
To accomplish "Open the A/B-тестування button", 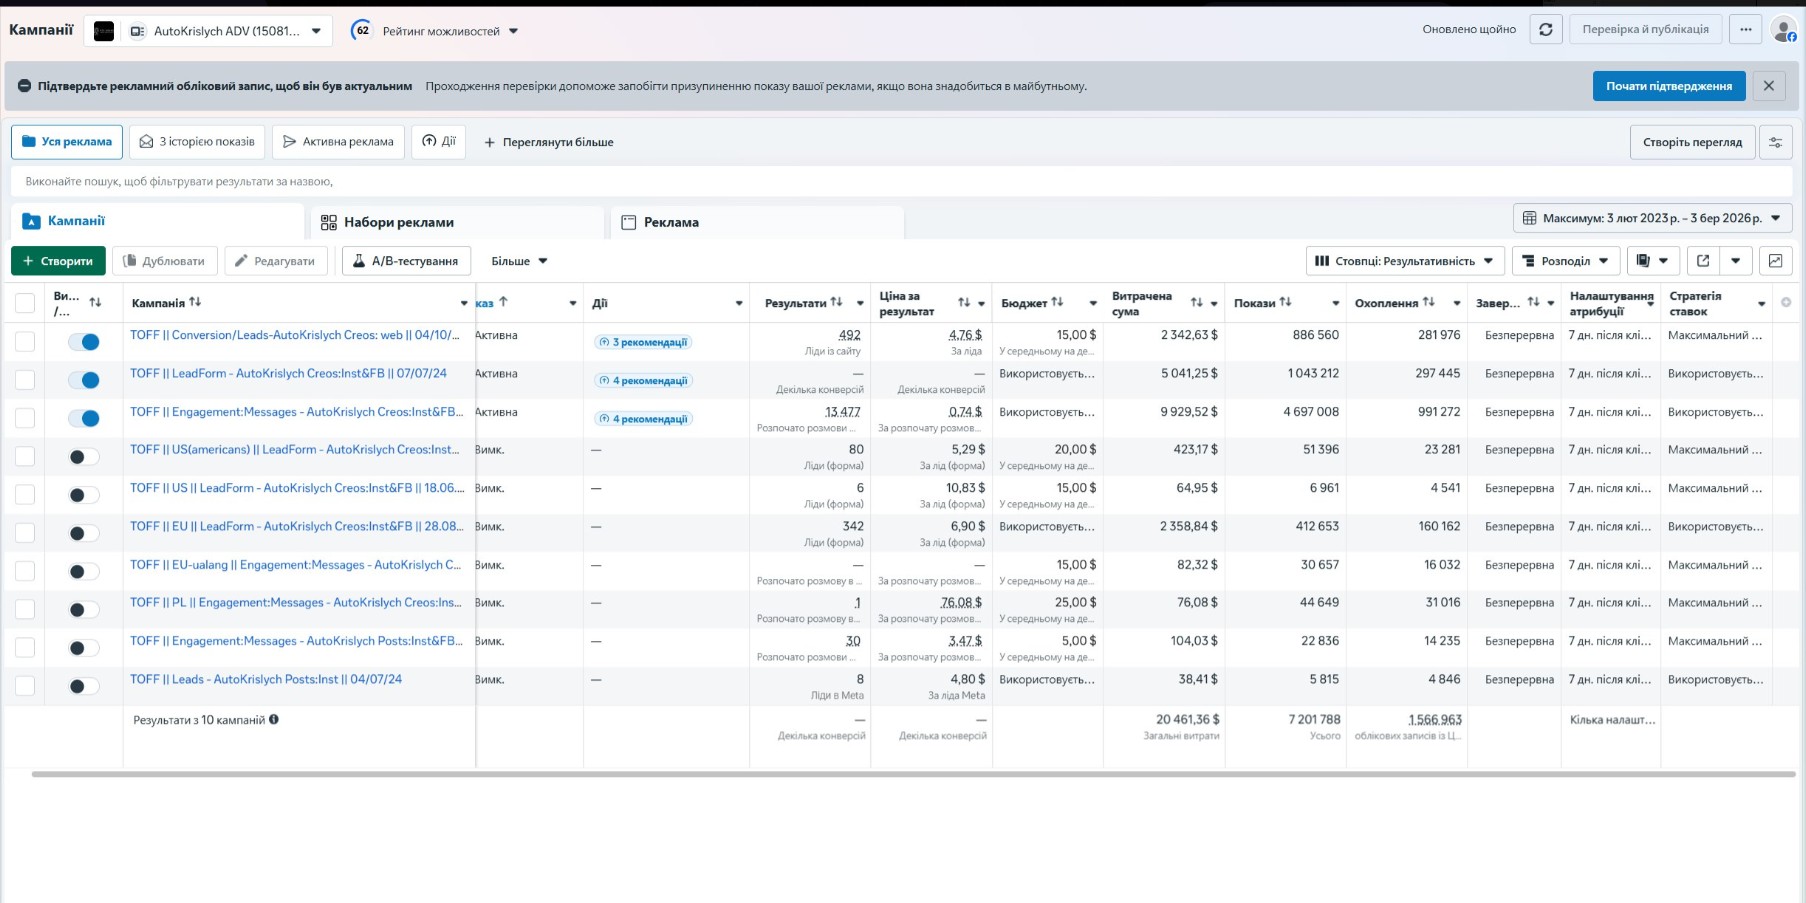I will click(x=406, y=261).
